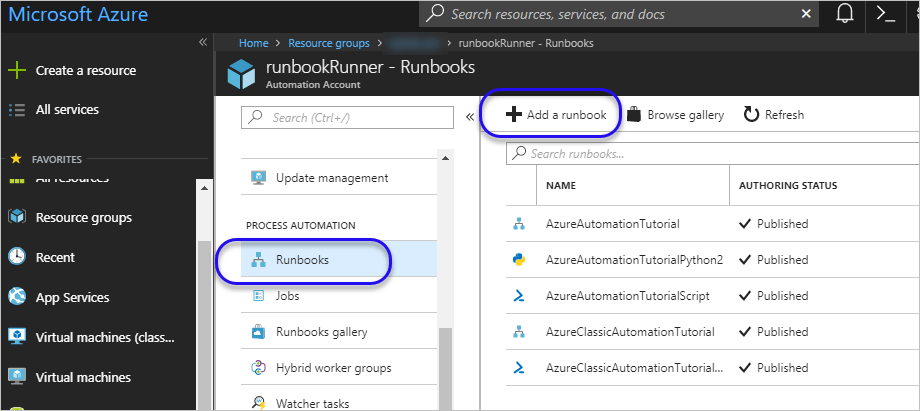
Task: Click the App Services globe icon
Action: 17,297
